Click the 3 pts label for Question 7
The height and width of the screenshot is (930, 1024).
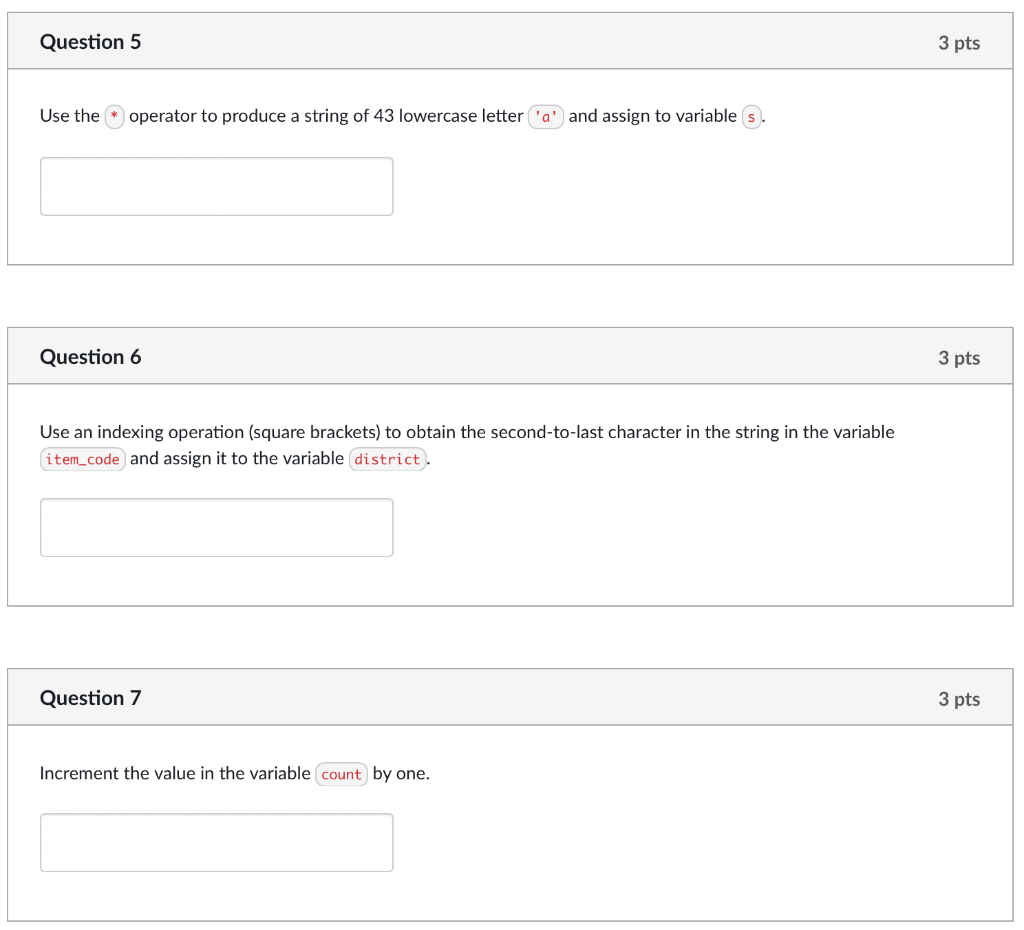click(x=958, y=699)
